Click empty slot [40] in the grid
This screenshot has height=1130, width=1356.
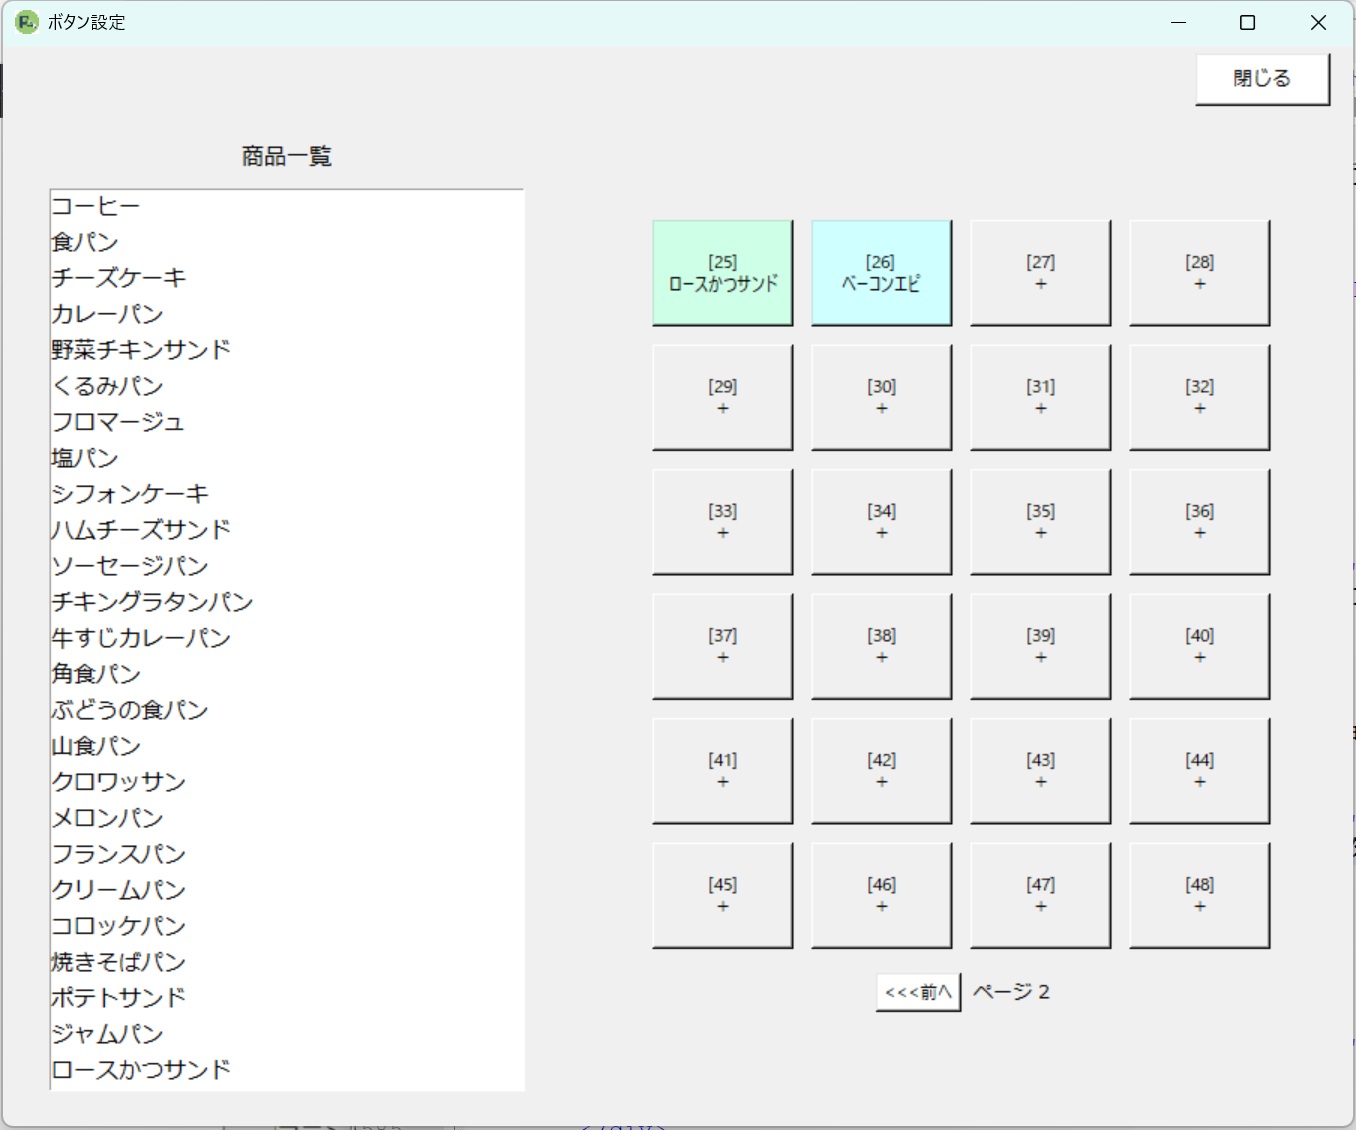pyautogui.click(x=1199, y=645)
